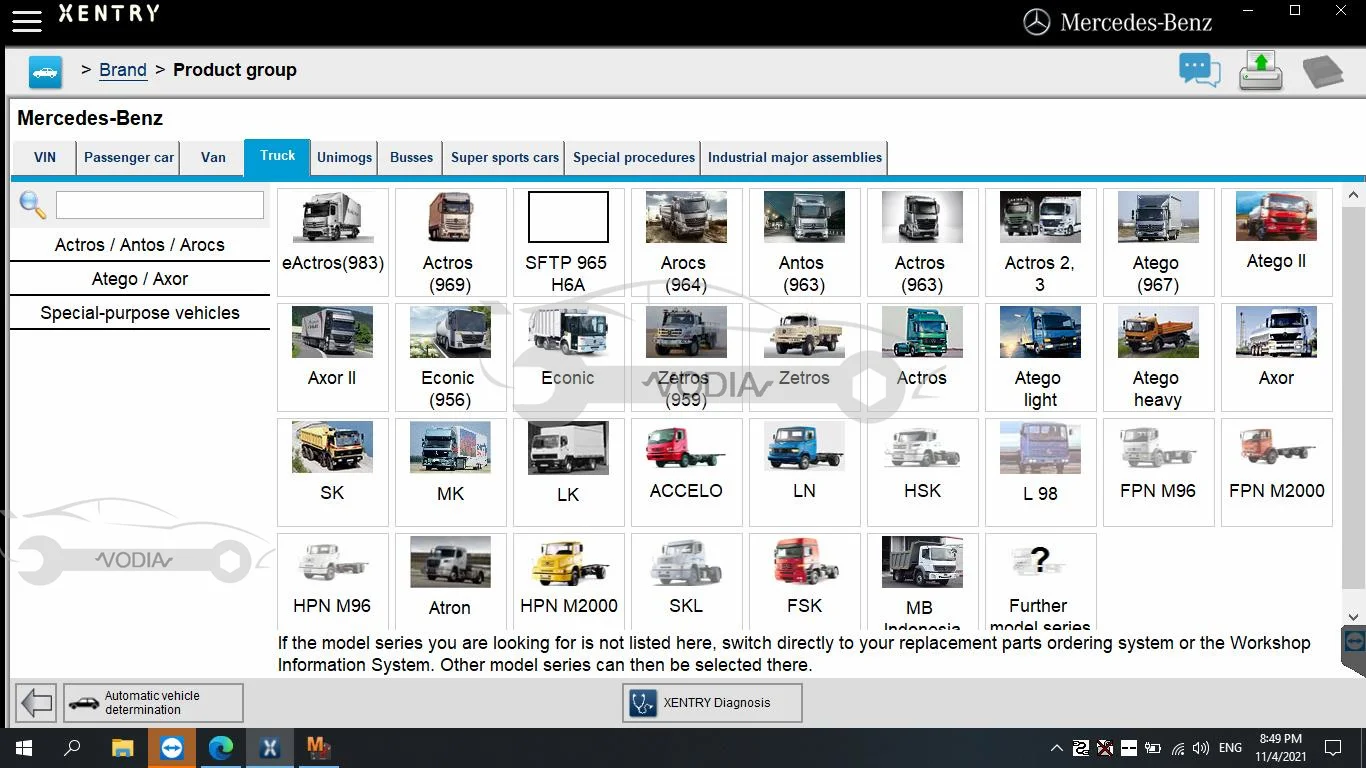Click the model search input field

coord(160,205)
